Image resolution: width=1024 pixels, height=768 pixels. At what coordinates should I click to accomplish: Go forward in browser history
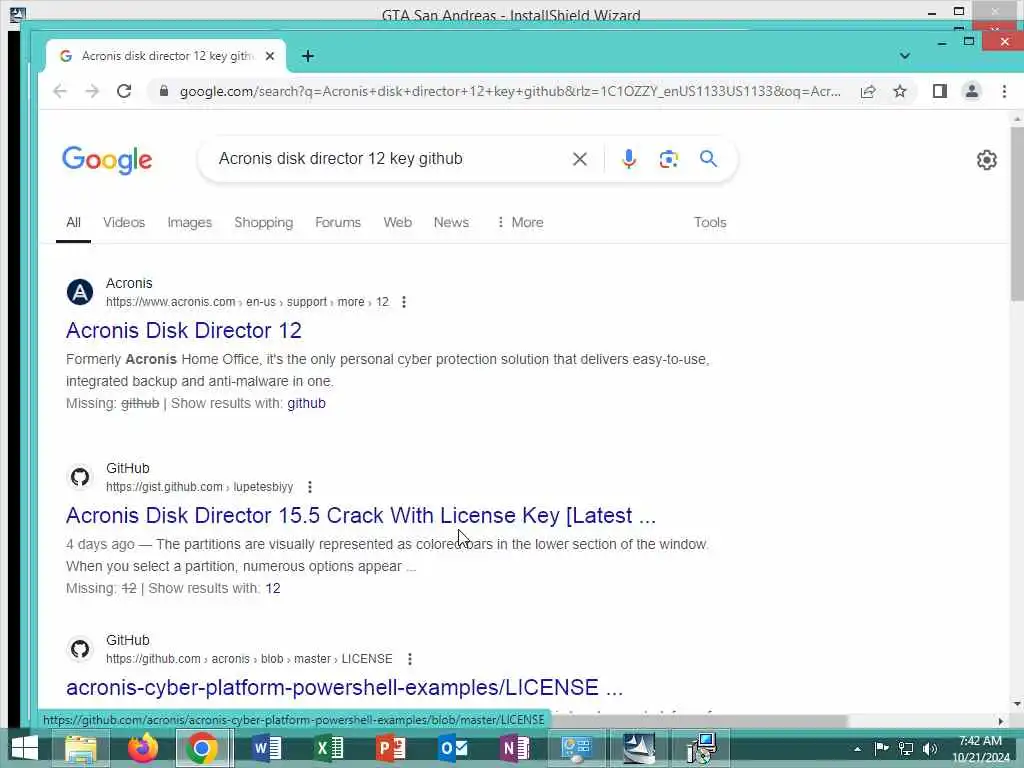[92, 91]
